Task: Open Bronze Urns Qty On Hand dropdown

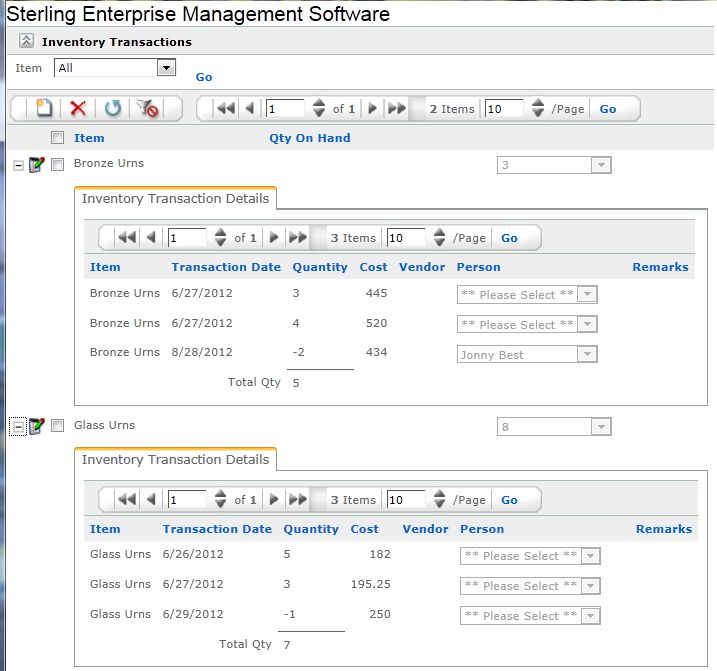Action: pos(554,165)
